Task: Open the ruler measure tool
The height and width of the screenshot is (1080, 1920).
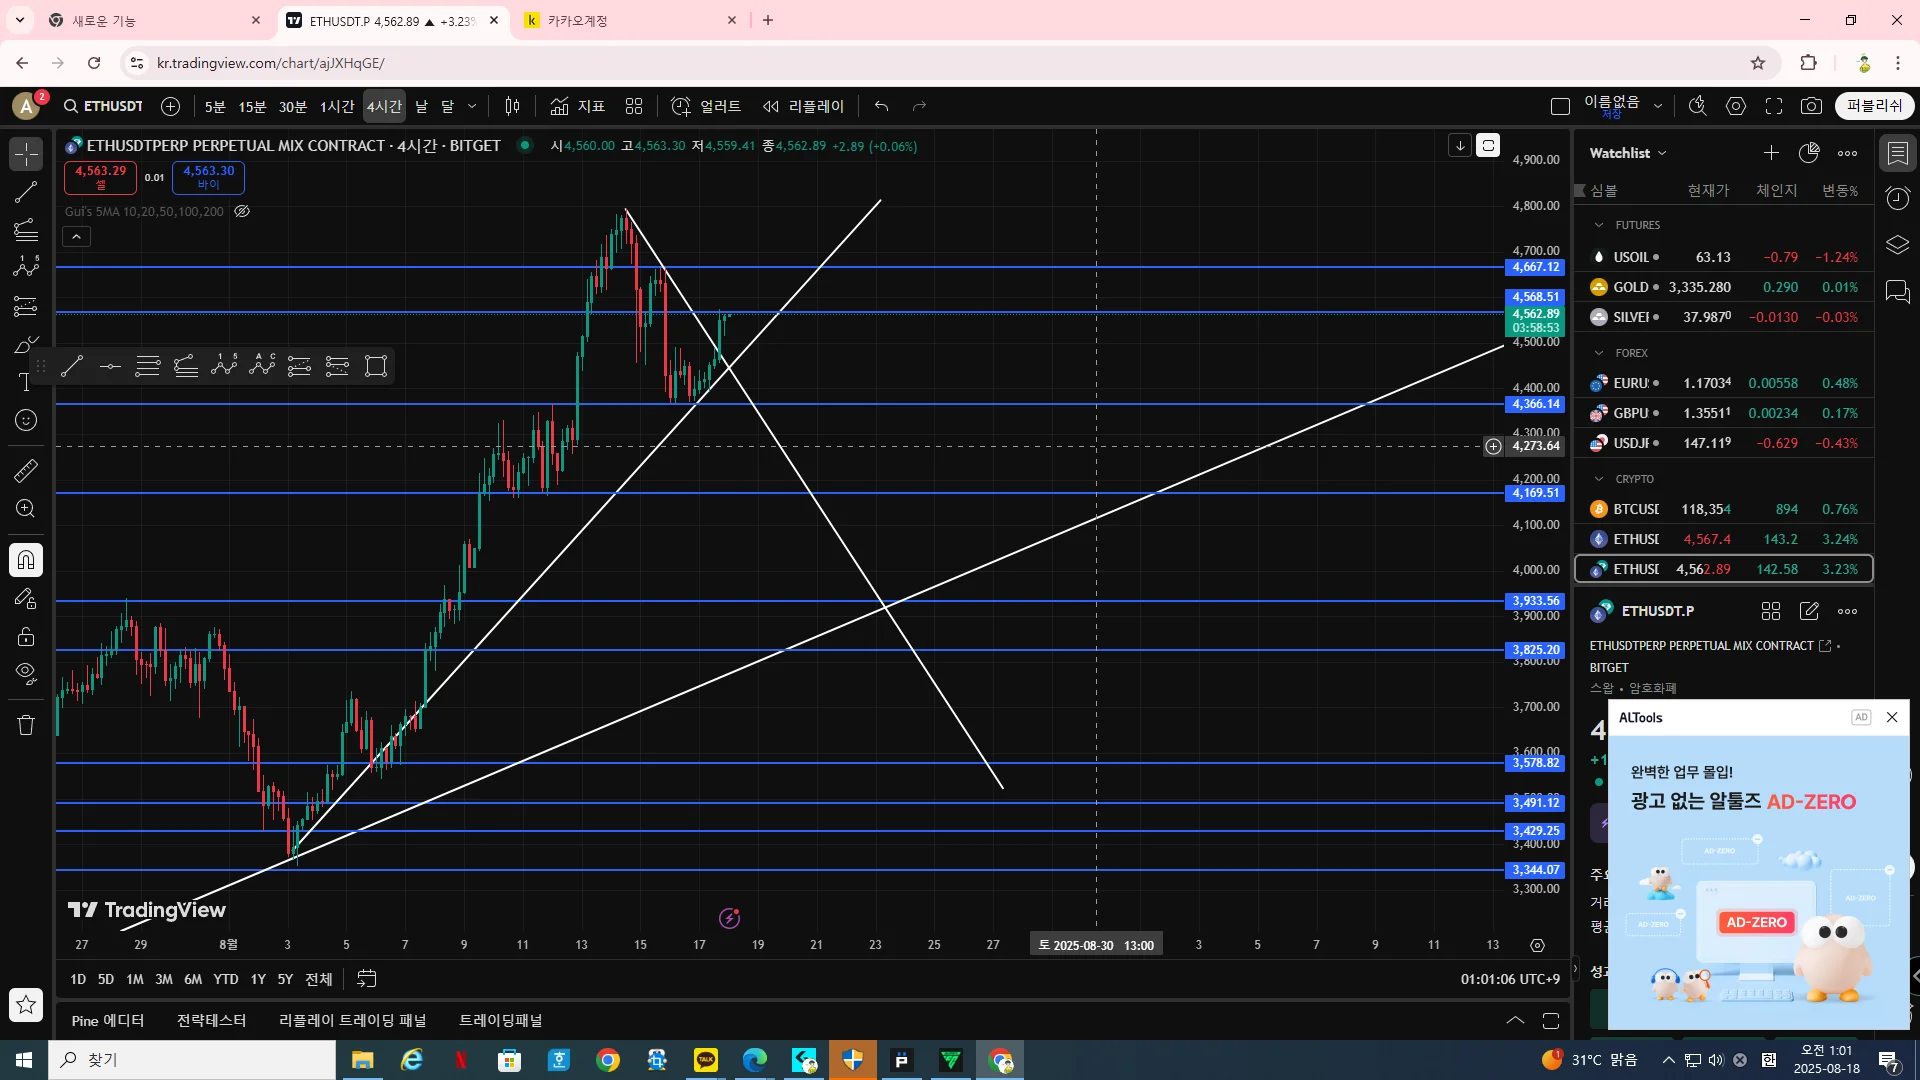Action: pos(26,470)
